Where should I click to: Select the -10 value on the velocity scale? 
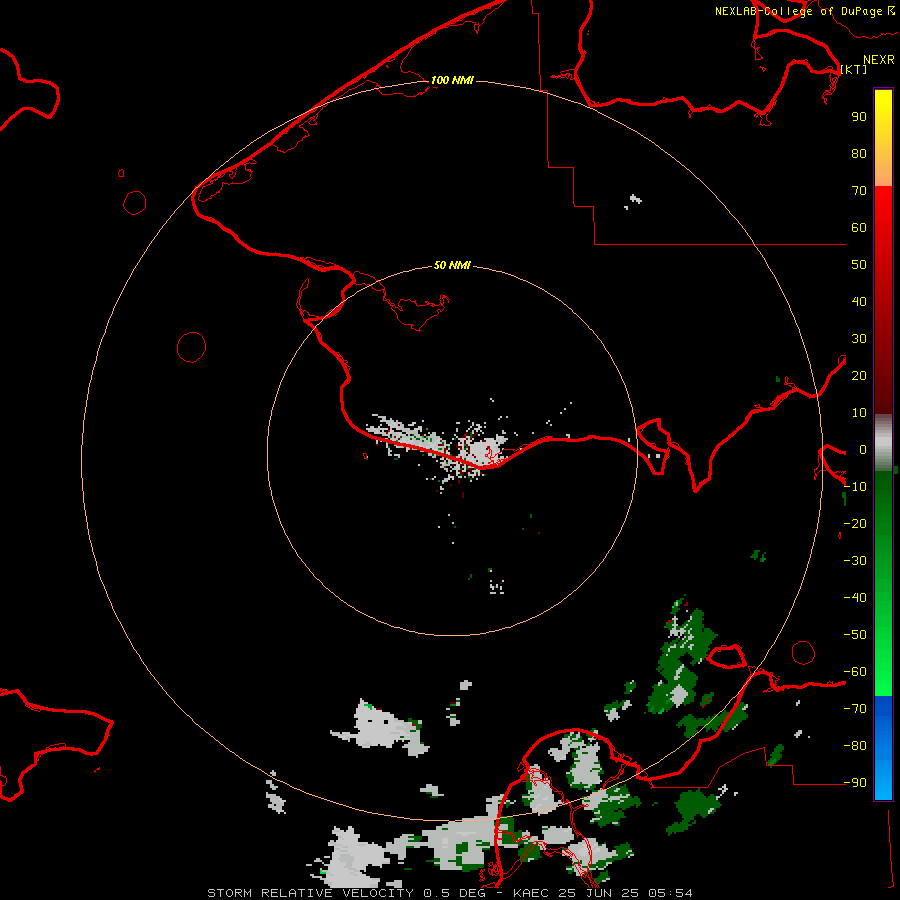pos(855,487)
